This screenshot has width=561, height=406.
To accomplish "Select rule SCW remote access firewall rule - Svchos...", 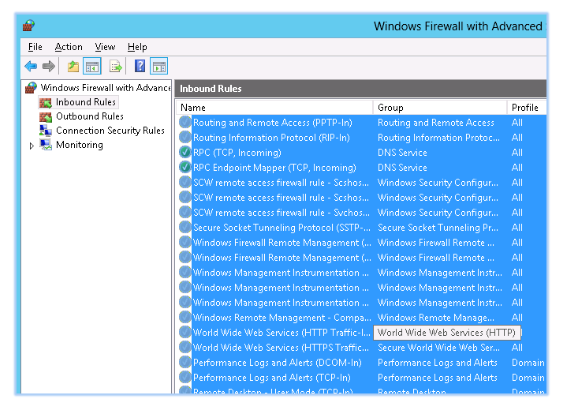I will [281, 213].
